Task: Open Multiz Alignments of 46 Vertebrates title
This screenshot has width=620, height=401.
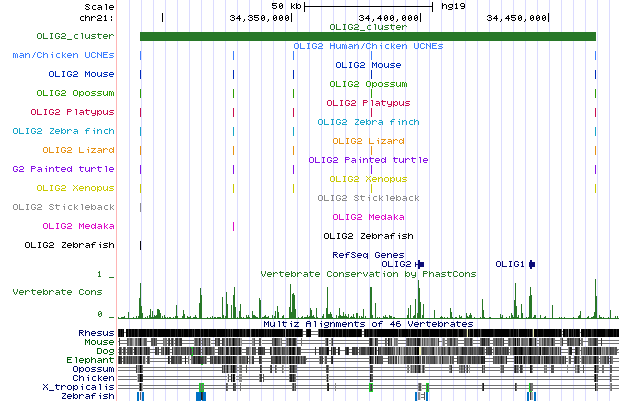Action: tap(368, 324)
